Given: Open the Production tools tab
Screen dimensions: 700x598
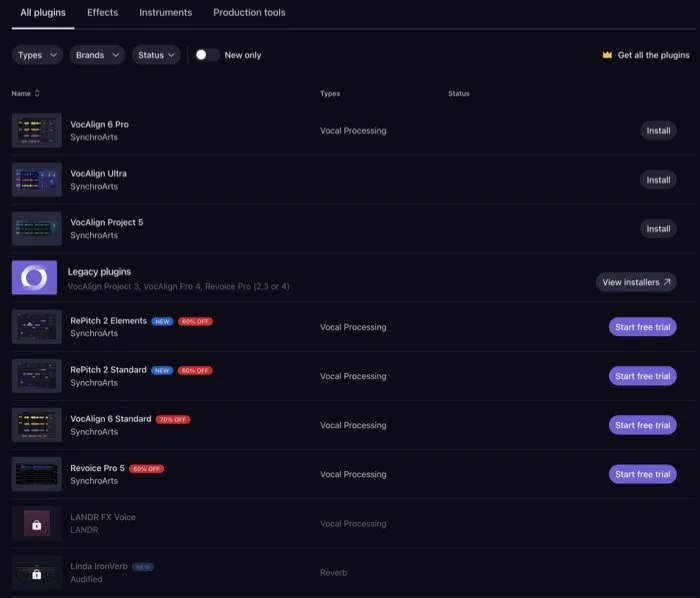Looking at the screenshot, I should coord(249,12).
